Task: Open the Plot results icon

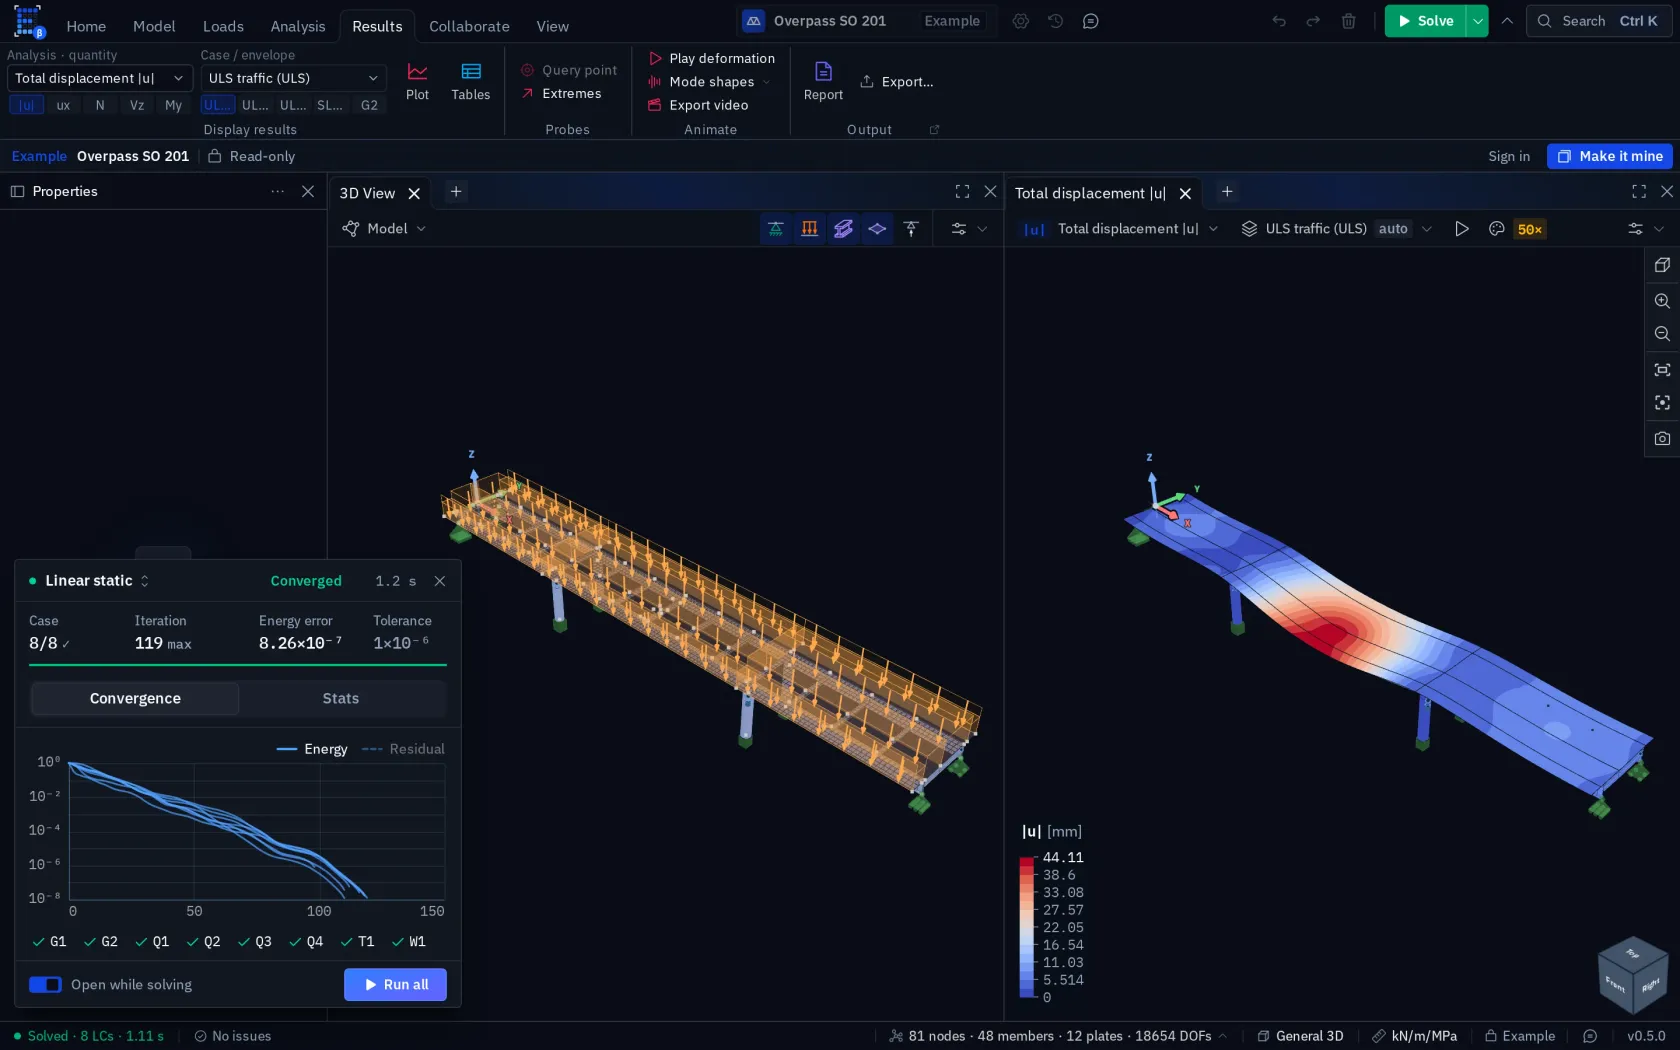Action: pos(417,81)
